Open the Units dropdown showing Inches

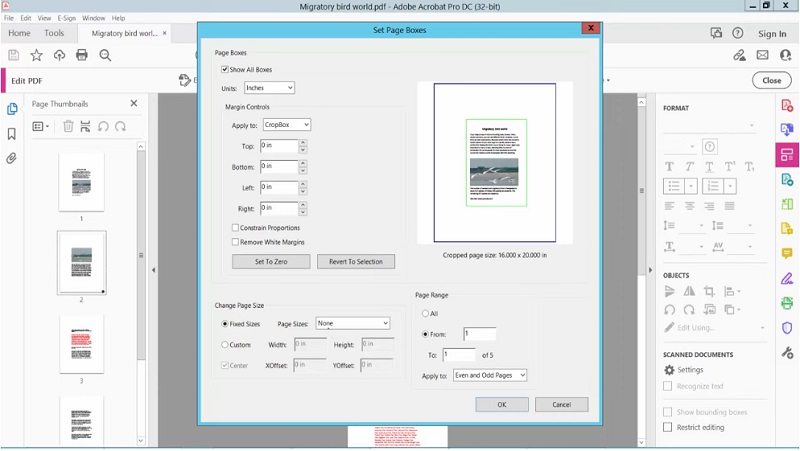click(x=269, y=88)
